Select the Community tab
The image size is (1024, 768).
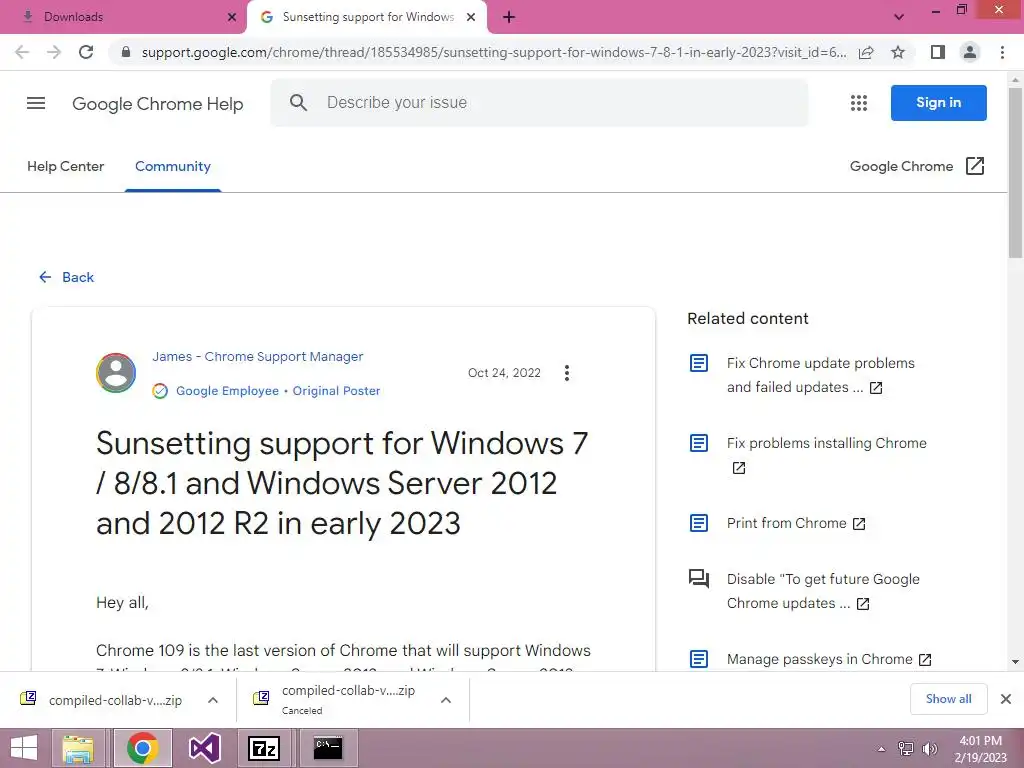click(173, 167)
